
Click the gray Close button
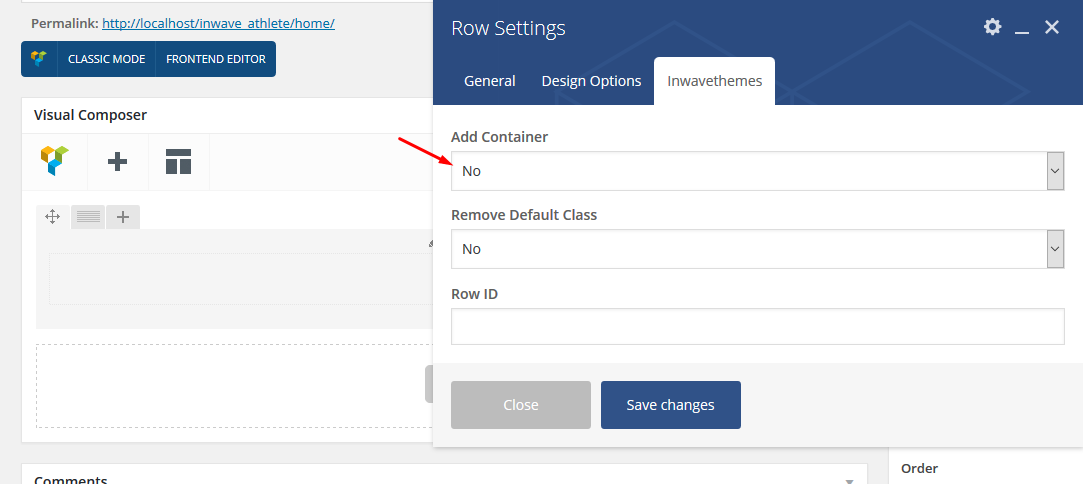pyautogui.click(x=521, y=405)
